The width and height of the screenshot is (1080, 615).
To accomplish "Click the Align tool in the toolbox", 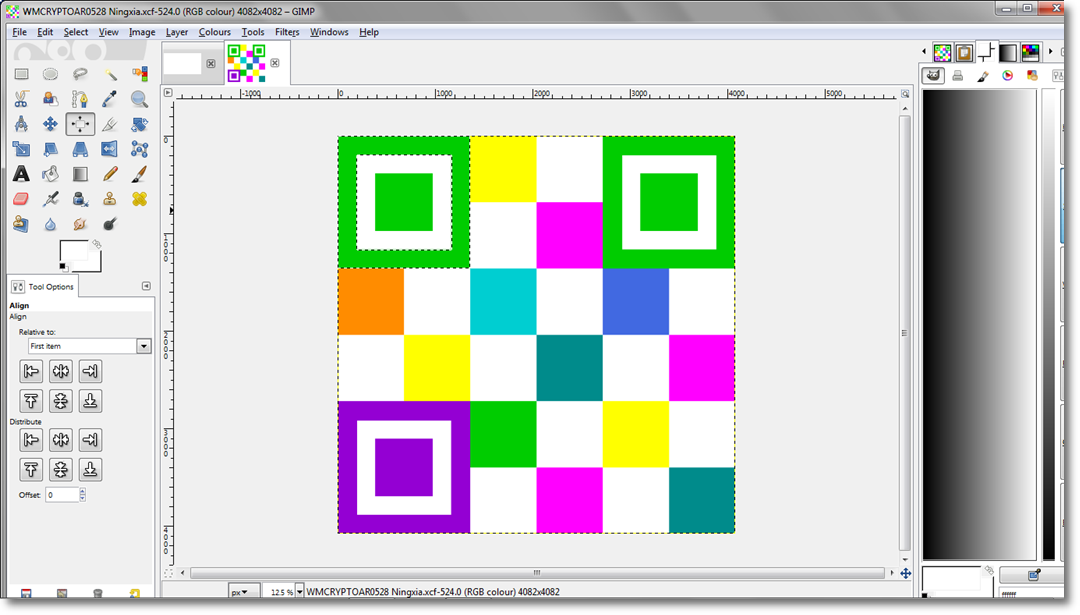I will 80,124.
